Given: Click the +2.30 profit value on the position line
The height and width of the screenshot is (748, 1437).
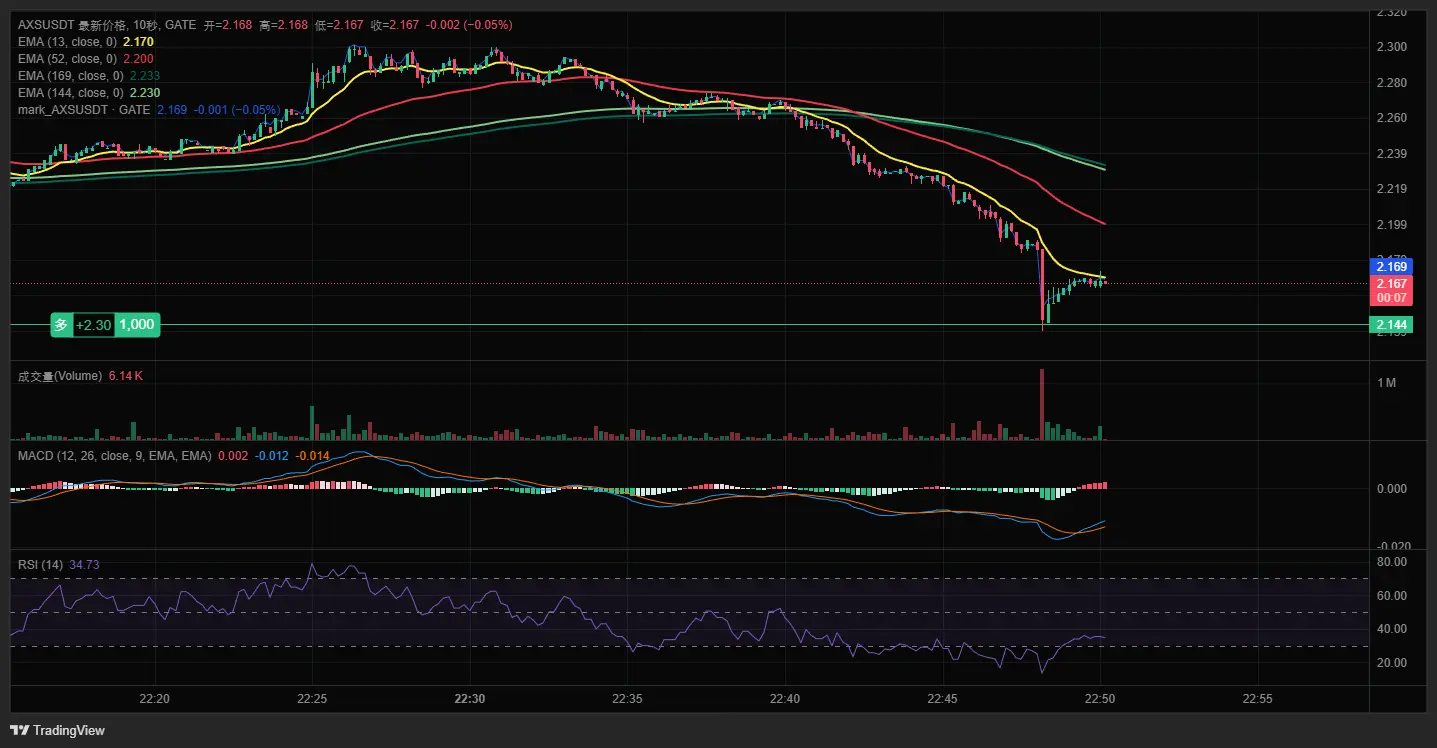Looking at the screenshot, I should point(93,325).
